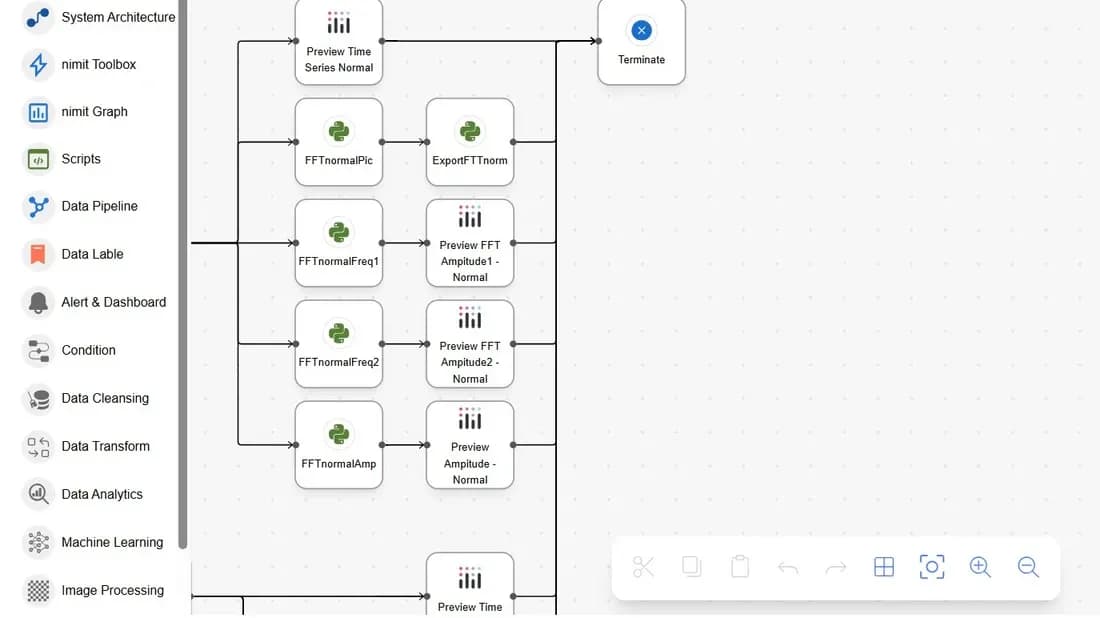
Task: Click the input port of Terminate node
Action: [598, 41]
